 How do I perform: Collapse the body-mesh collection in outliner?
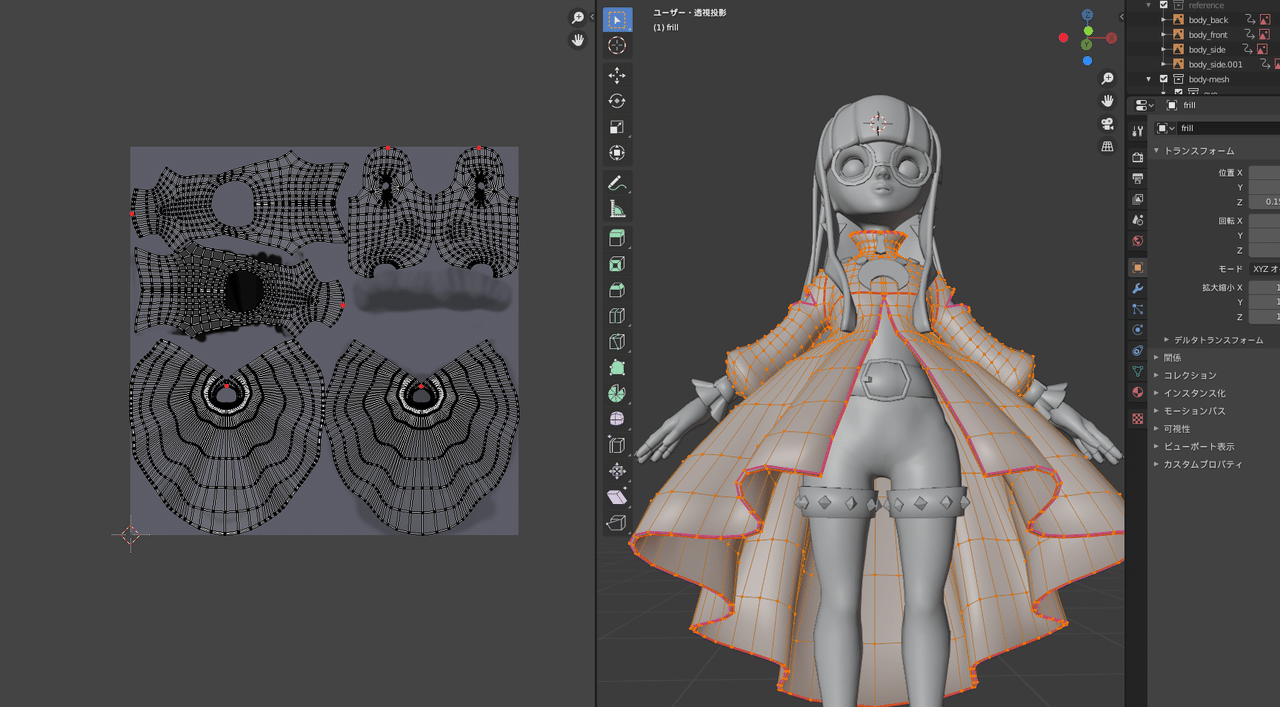click(x=1149, y=79)
